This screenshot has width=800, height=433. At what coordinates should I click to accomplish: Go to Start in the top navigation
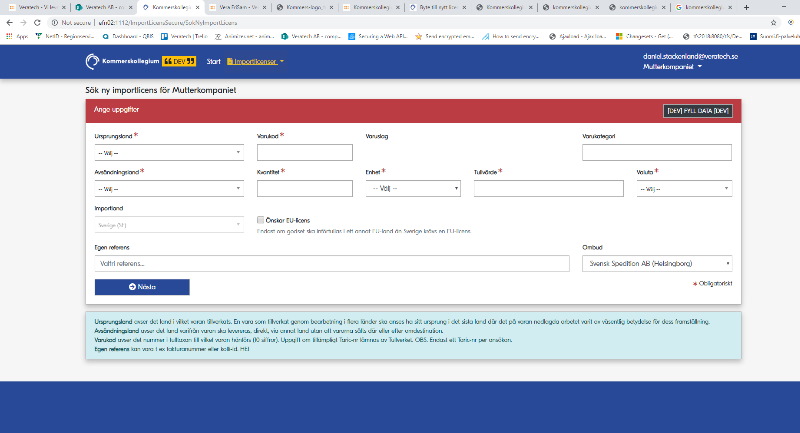pos(213,62)
